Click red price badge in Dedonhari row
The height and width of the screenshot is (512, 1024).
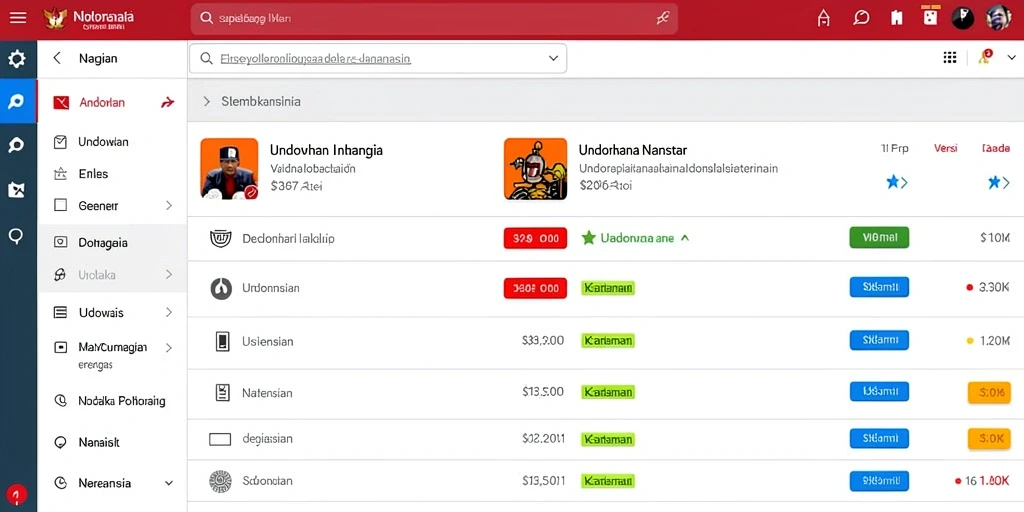tap(536, 238)
